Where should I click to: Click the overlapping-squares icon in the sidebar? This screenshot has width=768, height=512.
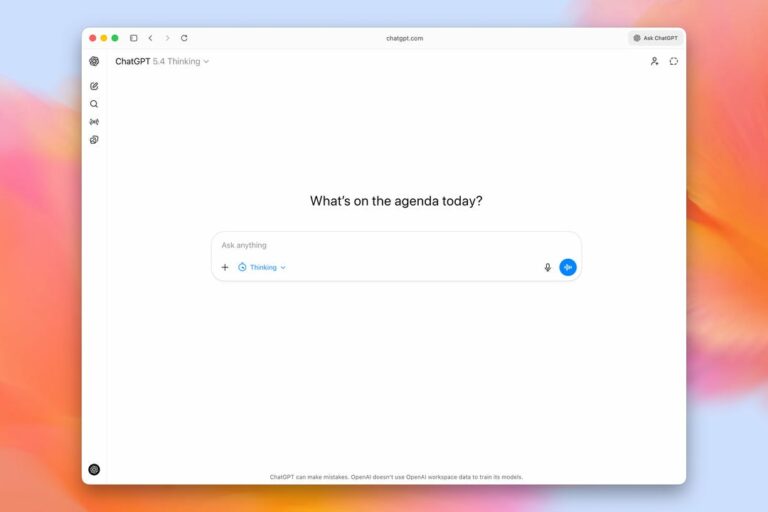click(94, 140)
